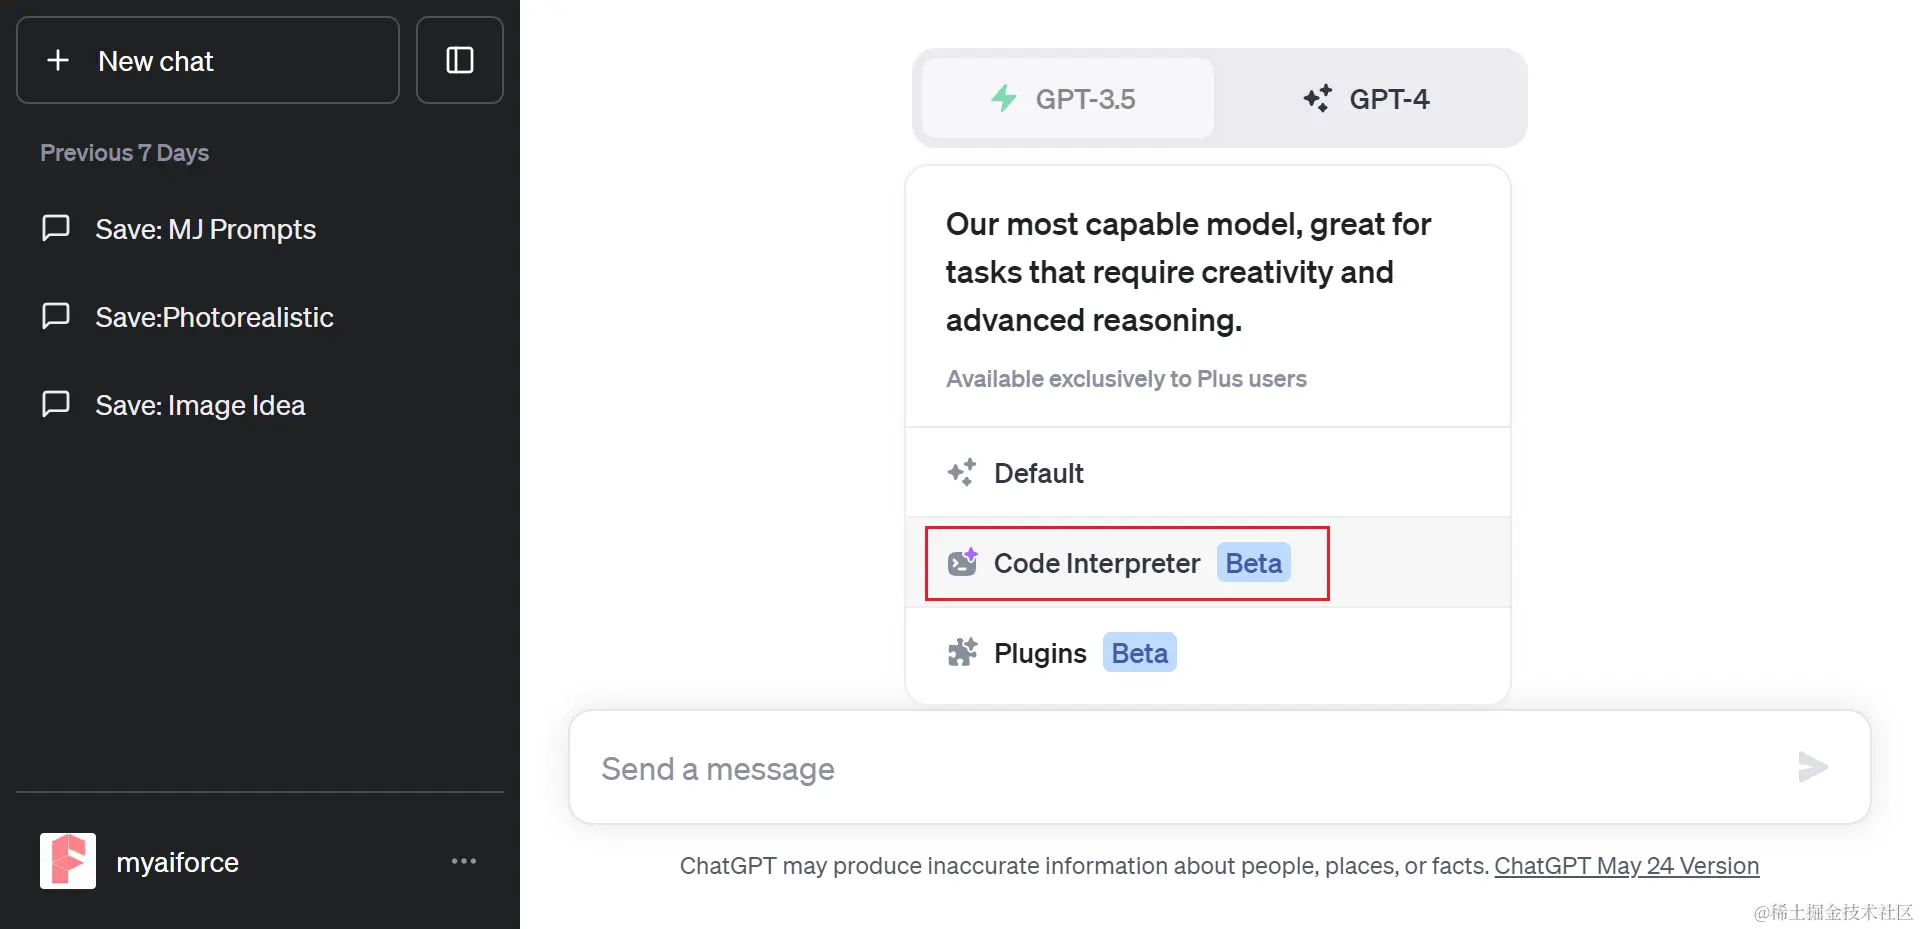Select the Default model mode

1039,472
